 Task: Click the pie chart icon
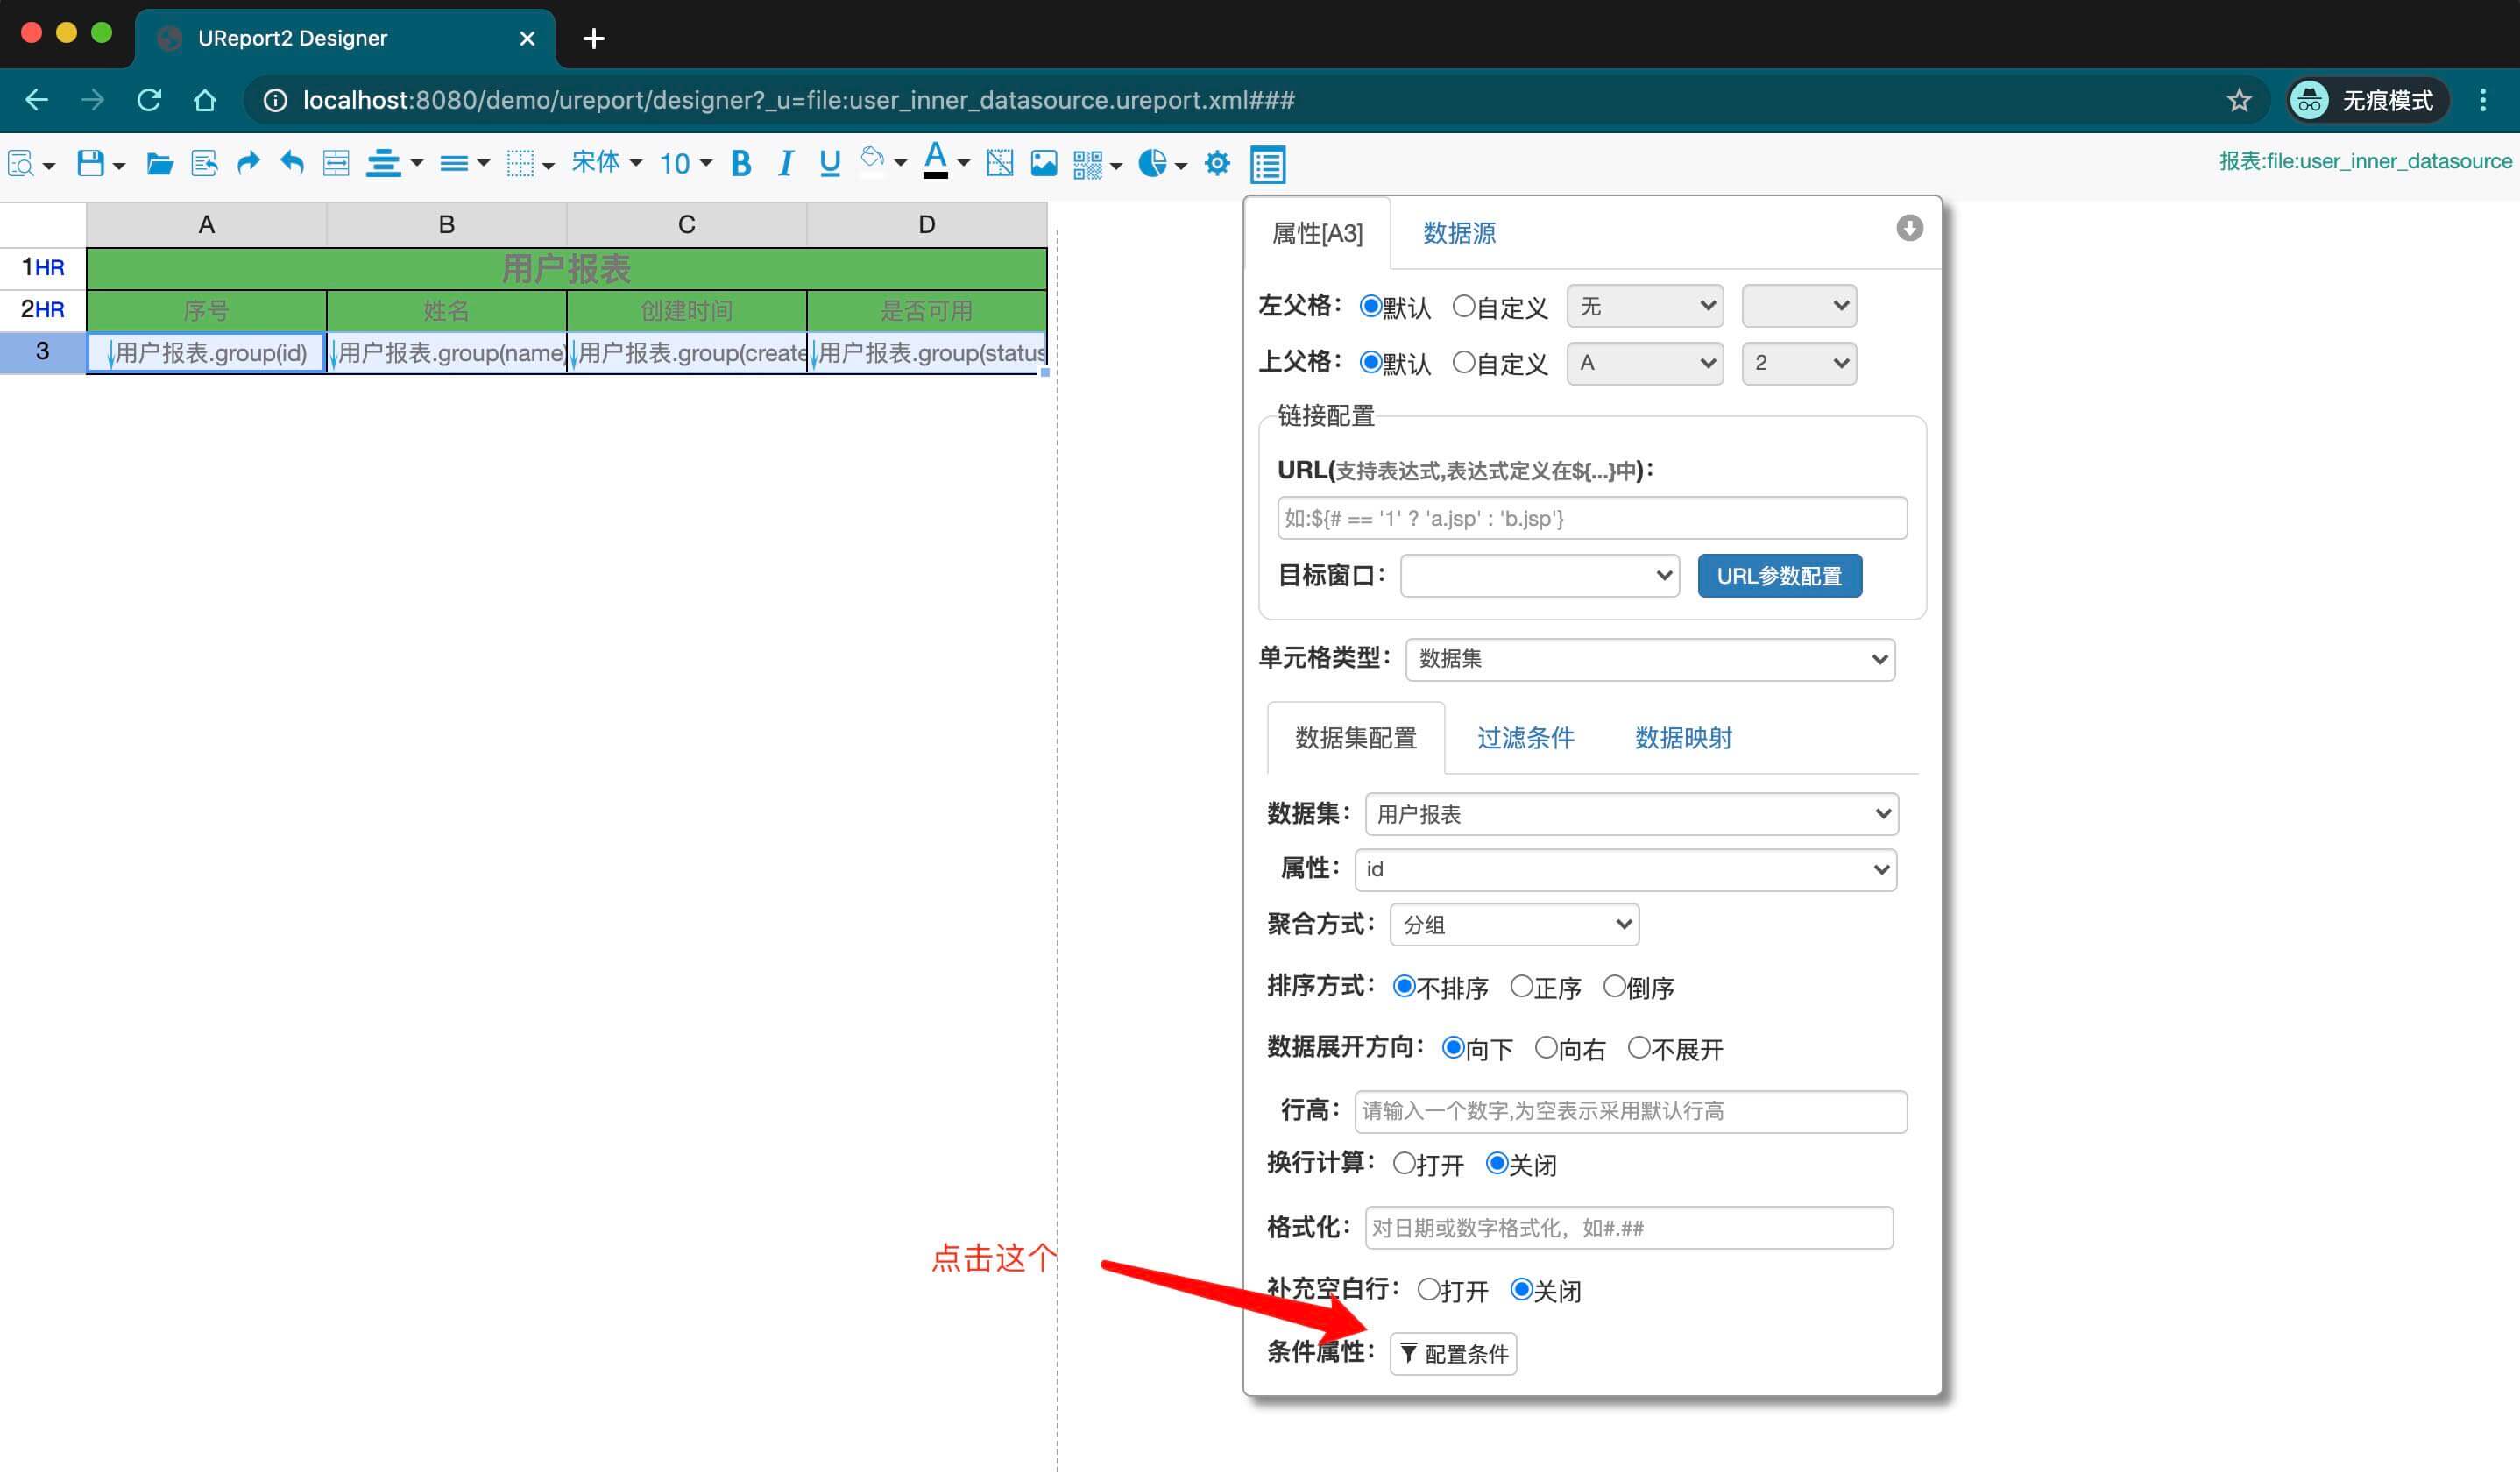(1152, 163)
